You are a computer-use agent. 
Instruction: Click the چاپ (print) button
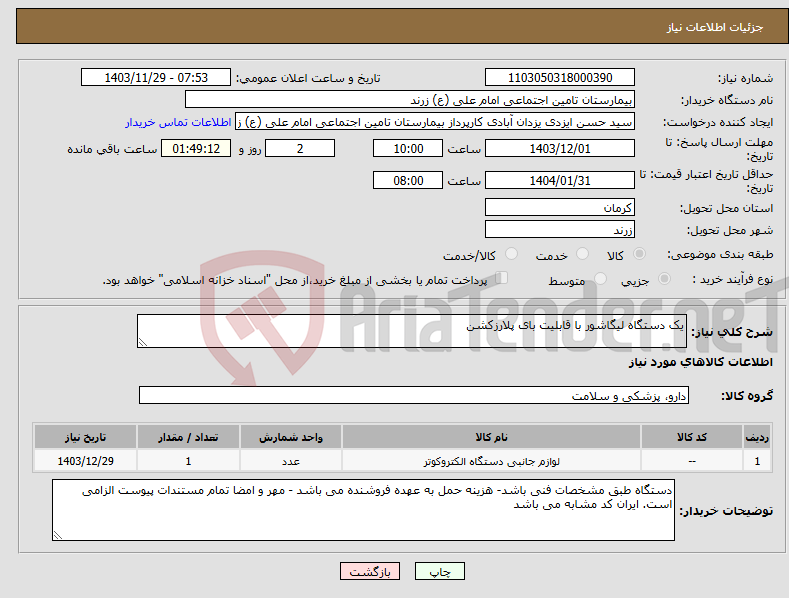click(439, 571)
